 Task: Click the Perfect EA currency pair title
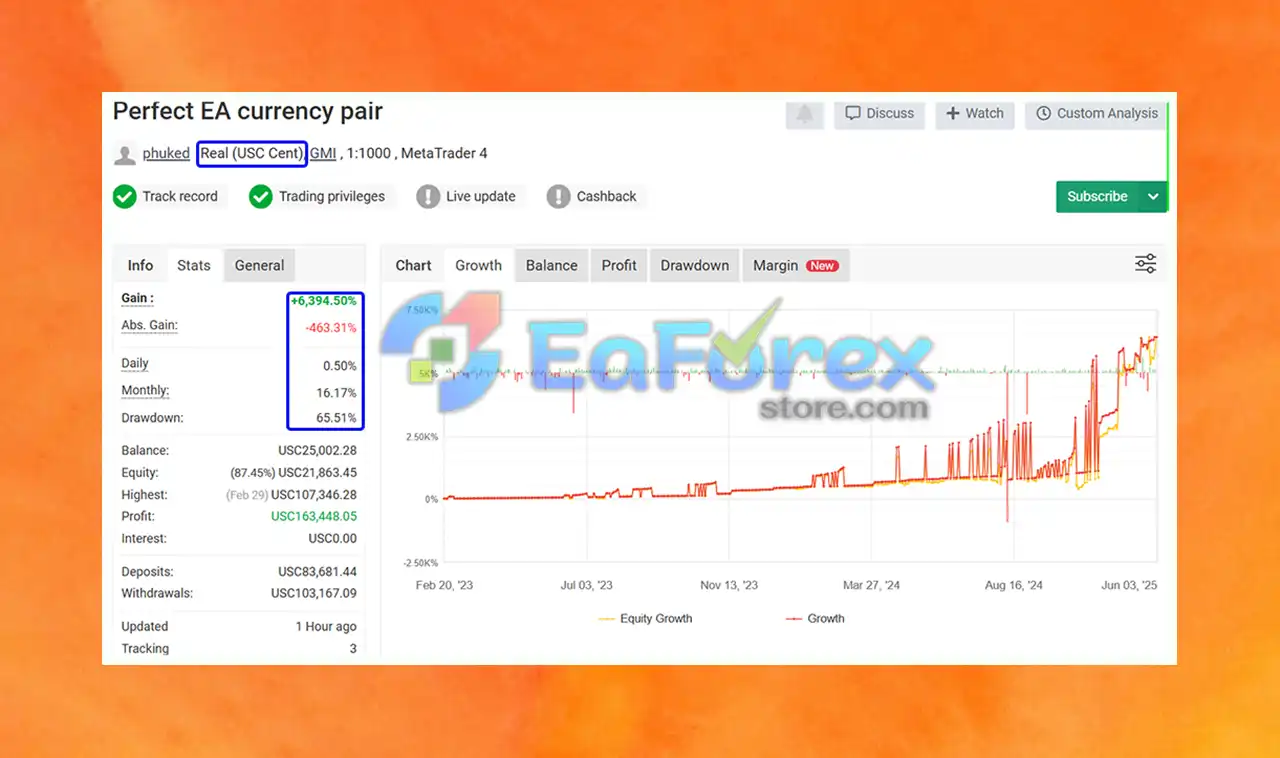[248, 111]
